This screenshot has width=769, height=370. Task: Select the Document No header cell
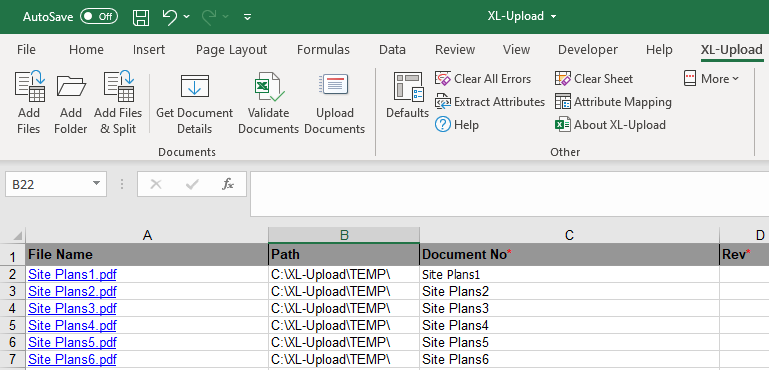point(569,255)
